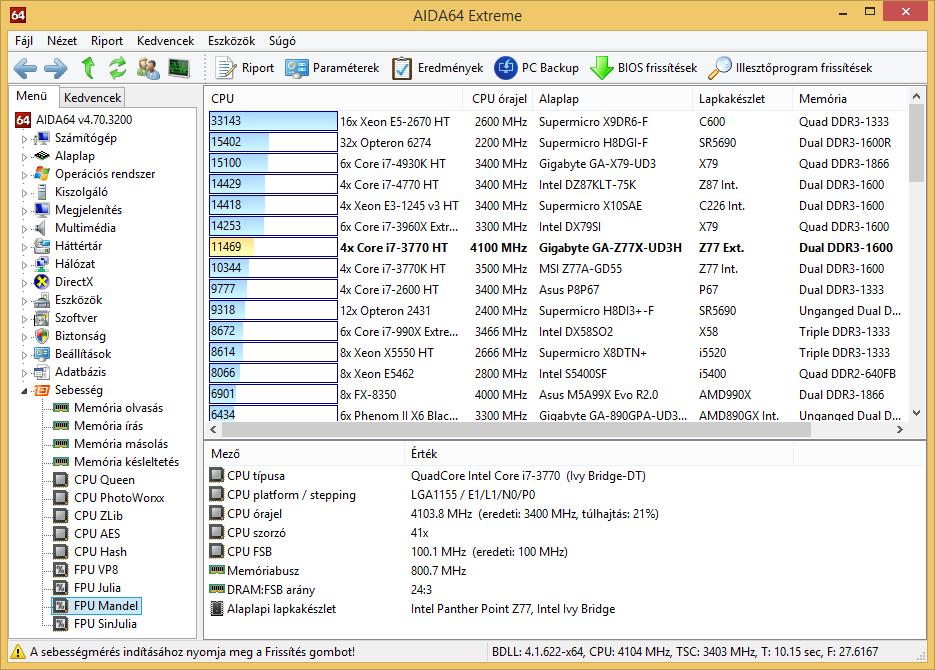This screenshot has width=935, height=670.
Task: Open Paraméterek from the toolbar
Action: pyautogui.click(x=332, y=68)
